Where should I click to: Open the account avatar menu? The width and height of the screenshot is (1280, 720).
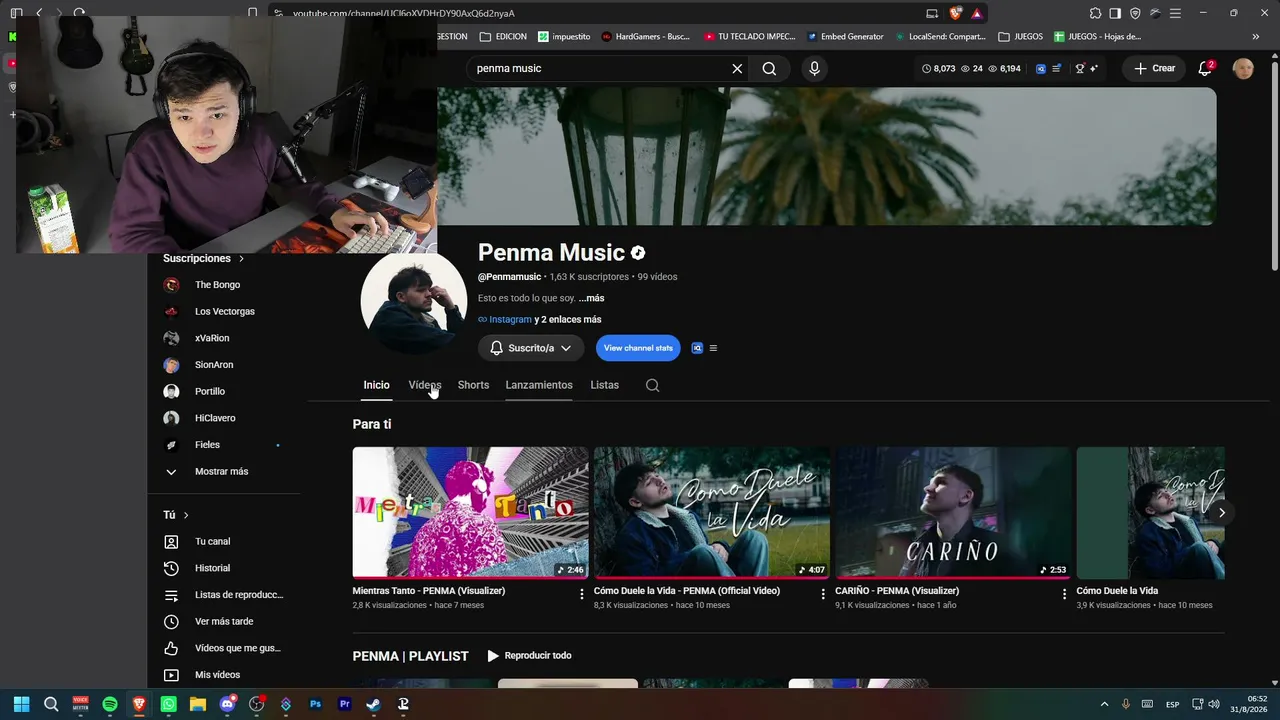[x=1243, y=68]
